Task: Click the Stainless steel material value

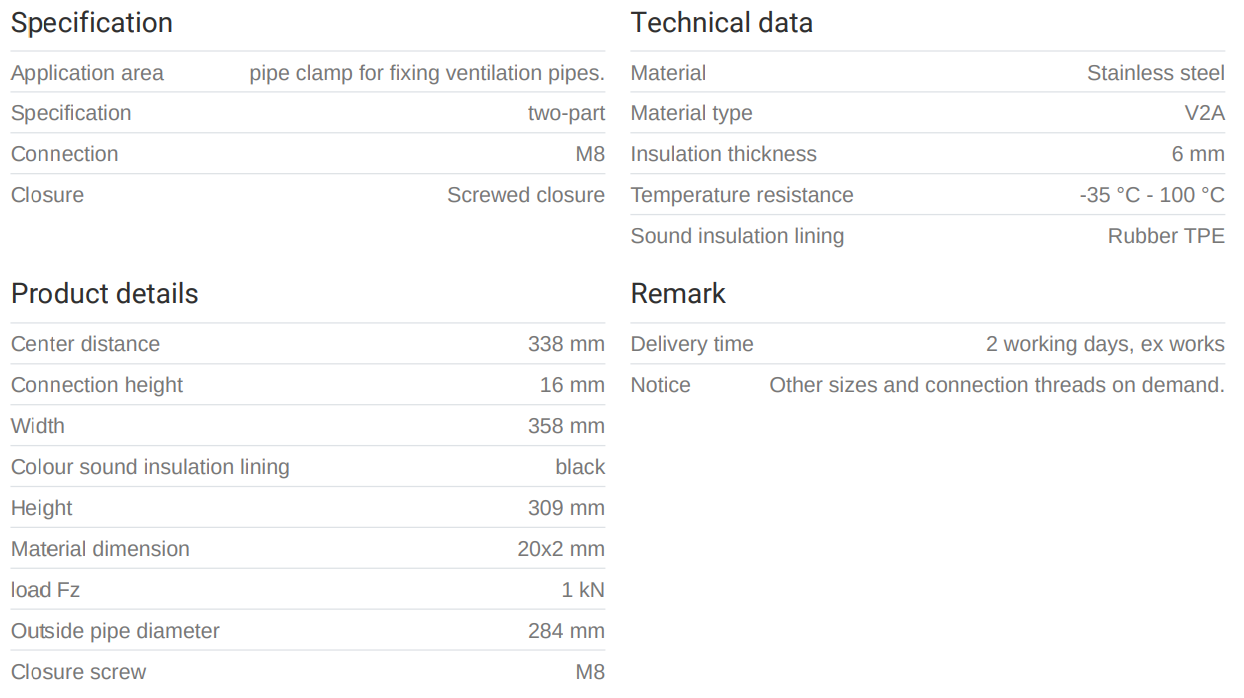Action: pos(1155,73)
